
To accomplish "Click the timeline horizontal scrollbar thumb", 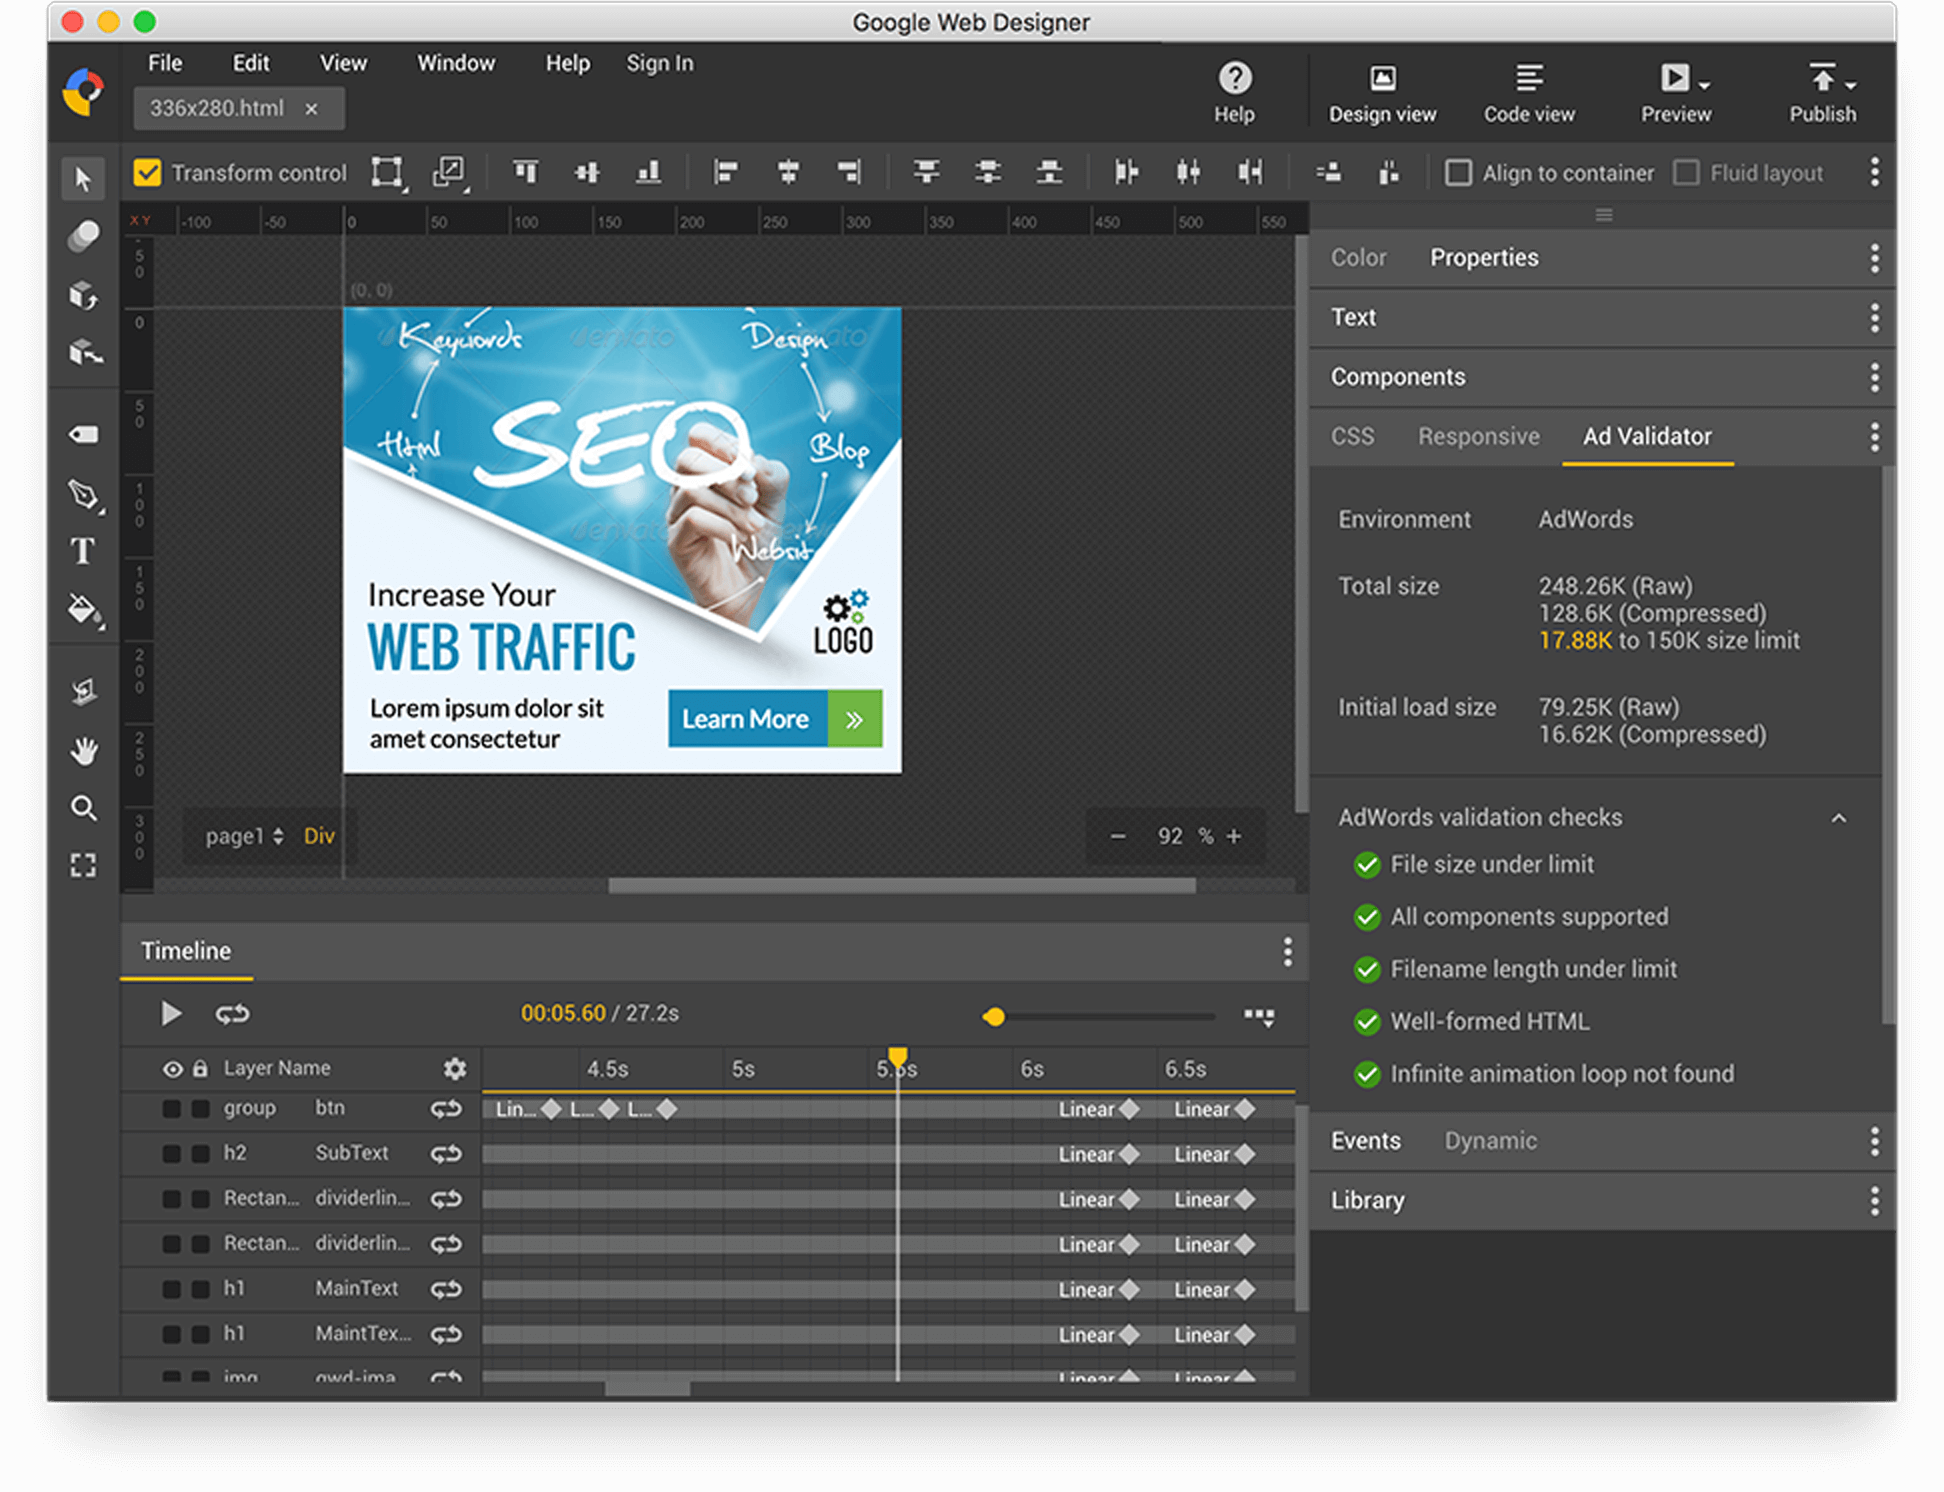I will [x=648, y=1389].
